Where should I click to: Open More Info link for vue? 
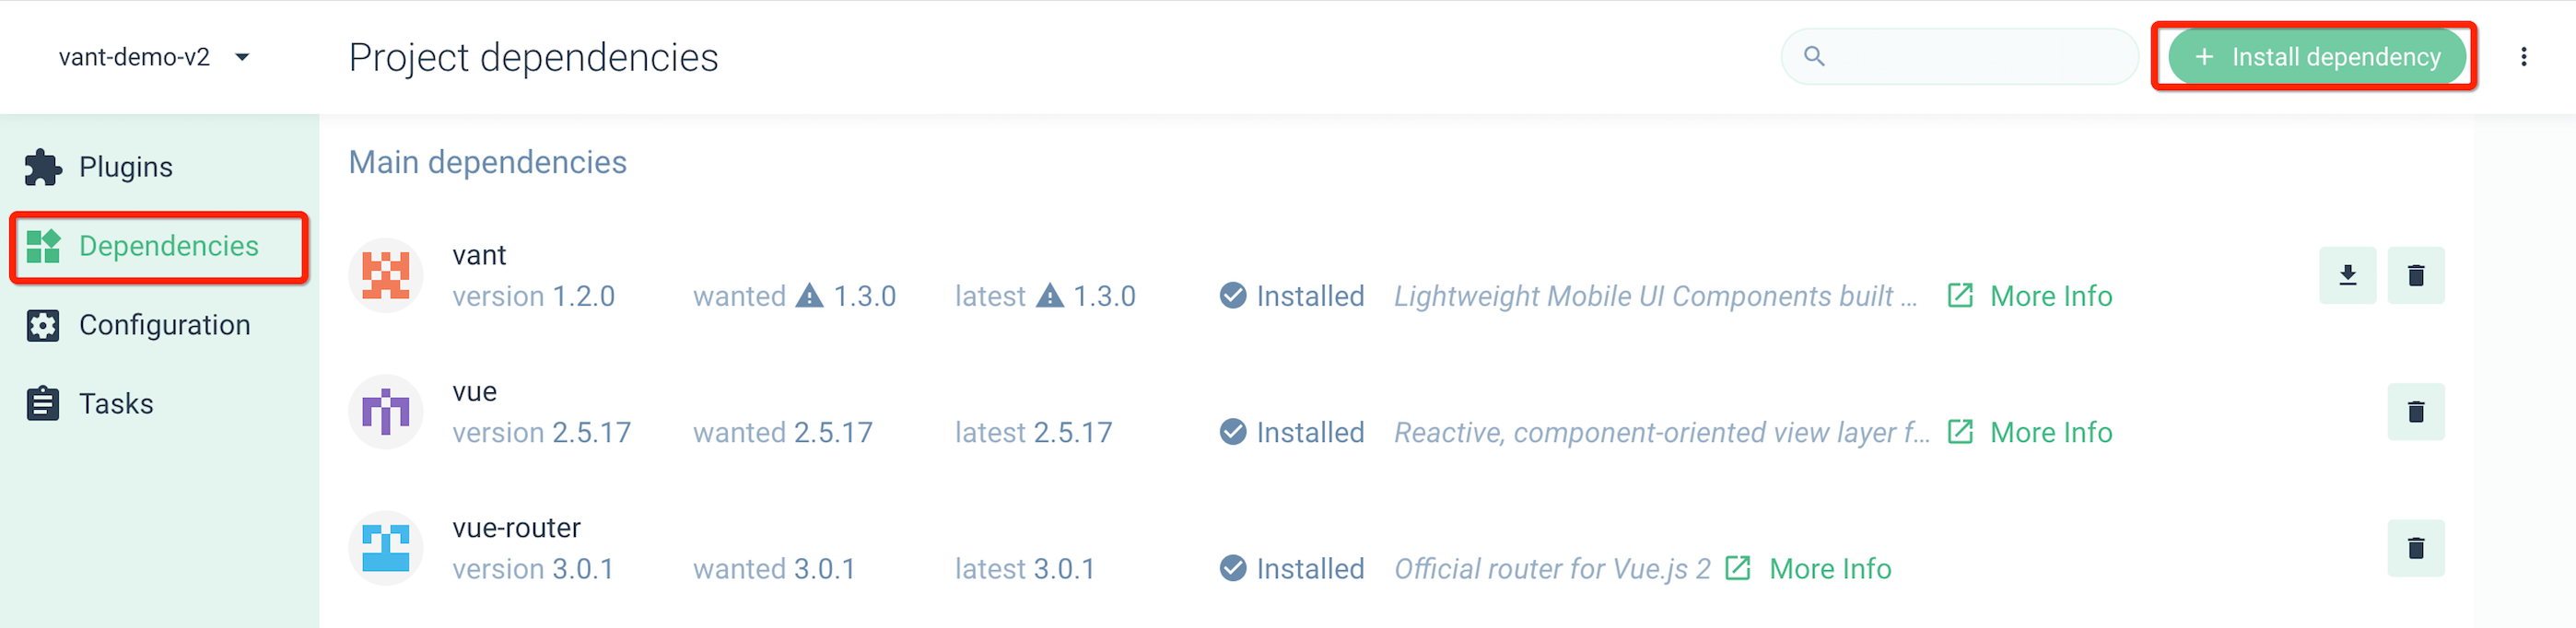(x=2030, y=432)
